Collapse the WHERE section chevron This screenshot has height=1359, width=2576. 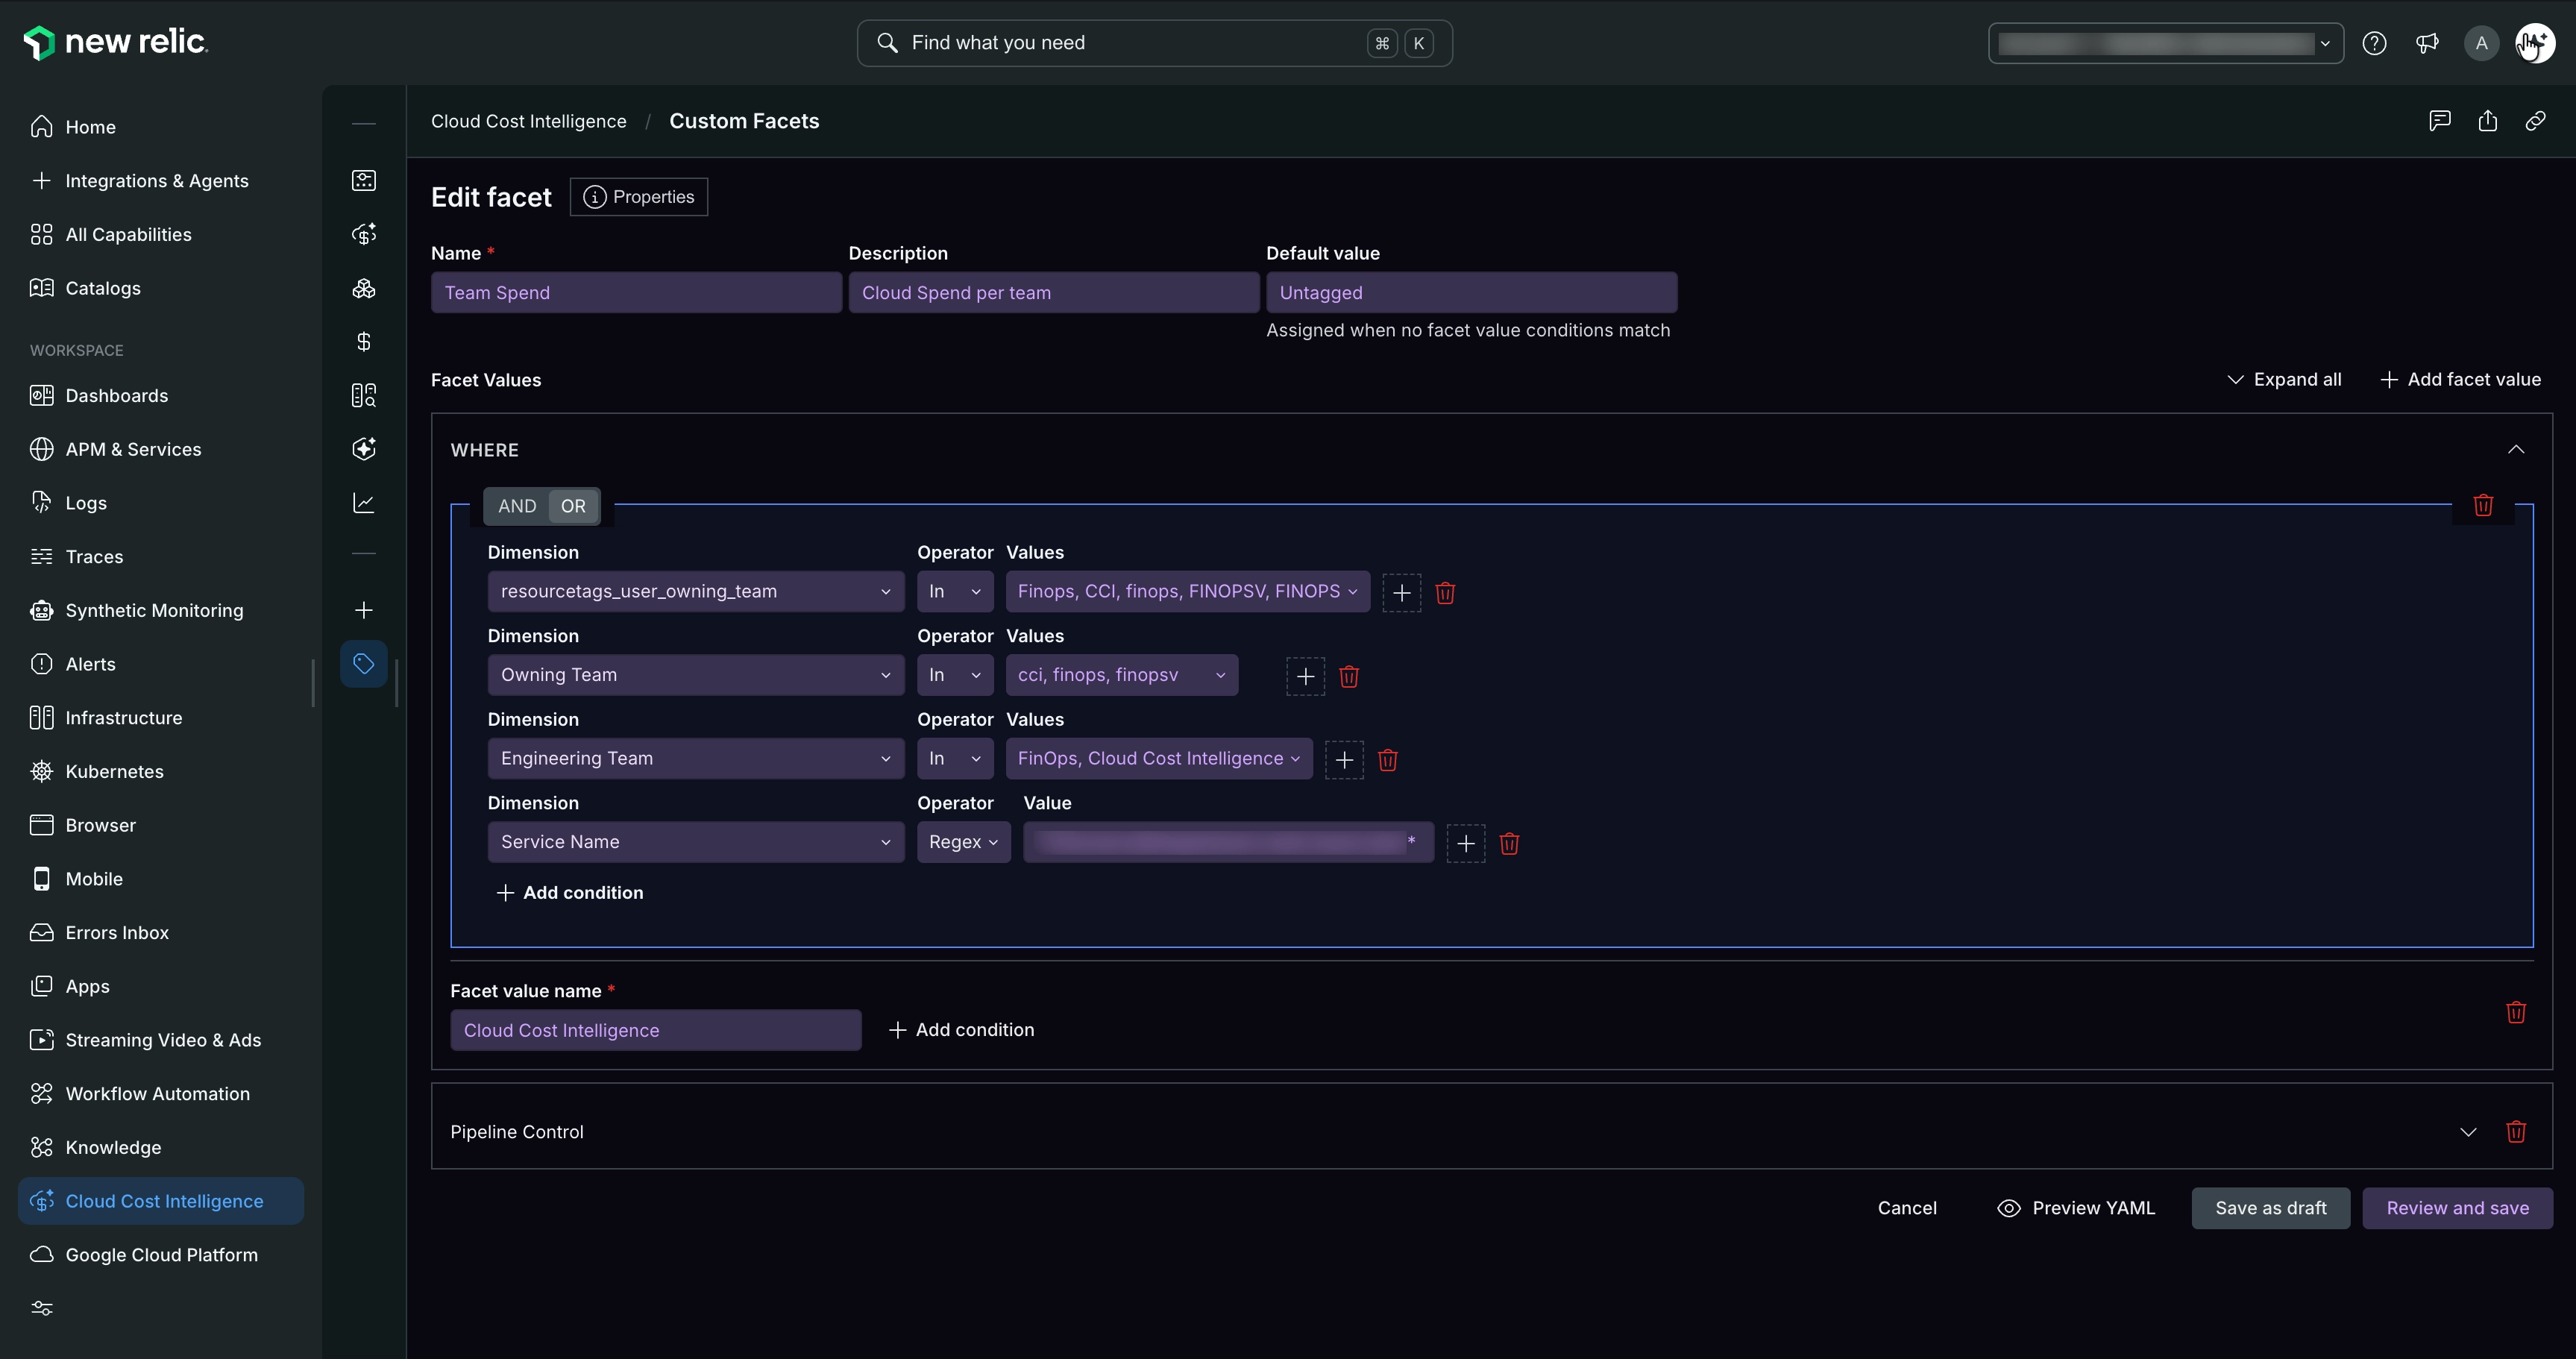(x=2516, y=449)
